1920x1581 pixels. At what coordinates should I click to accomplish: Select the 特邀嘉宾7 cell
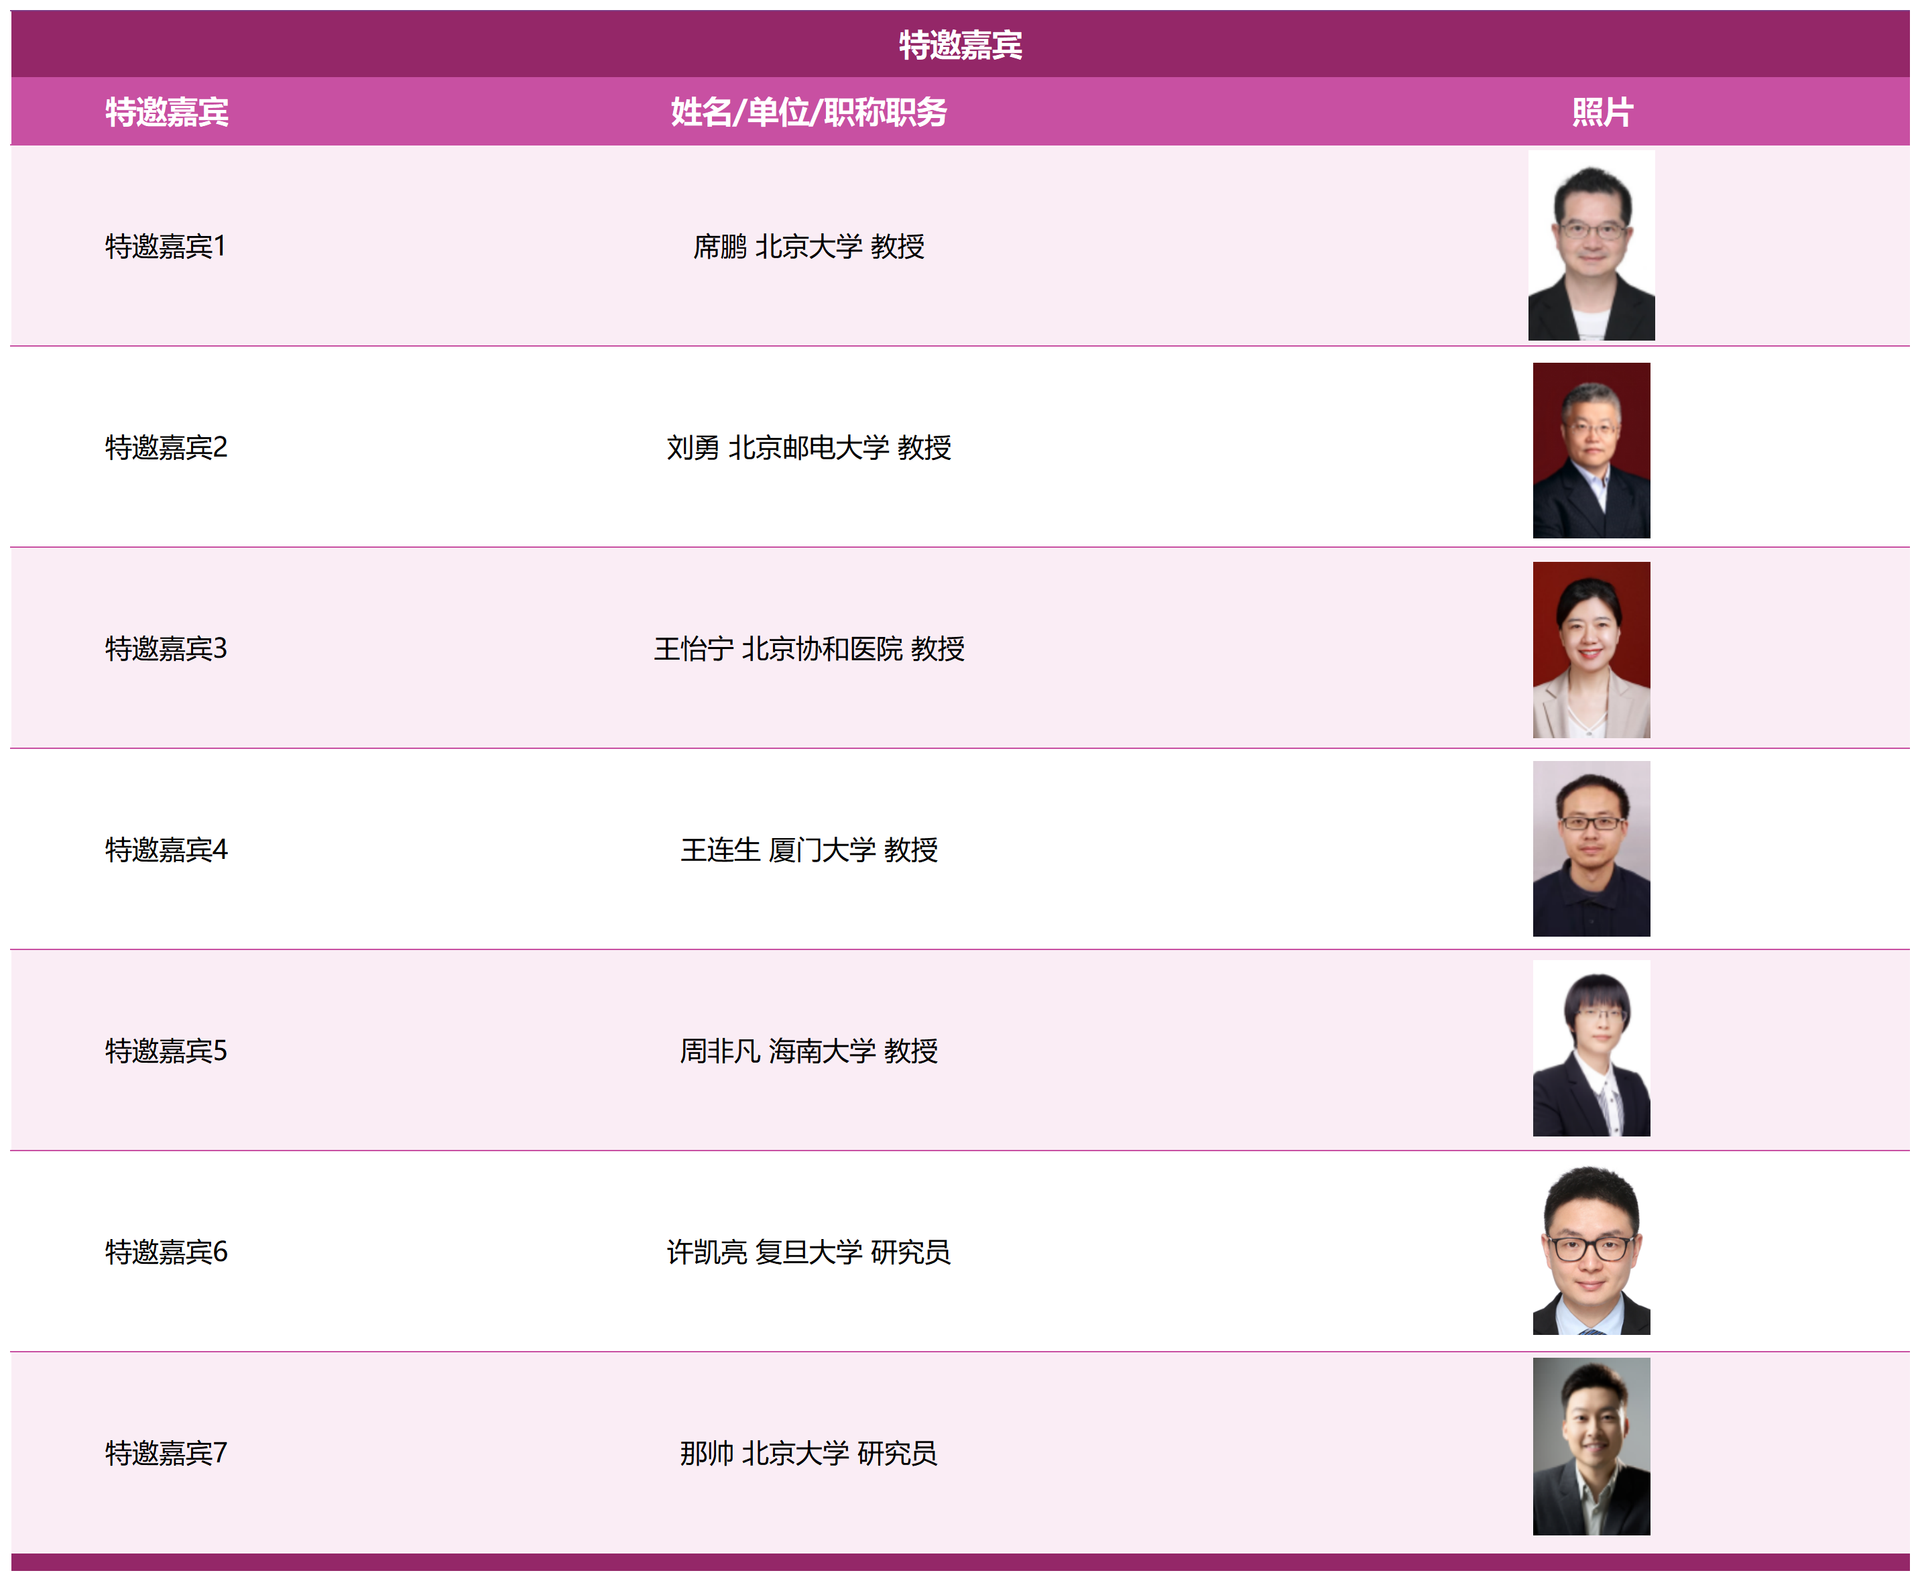coord(166,1453)
